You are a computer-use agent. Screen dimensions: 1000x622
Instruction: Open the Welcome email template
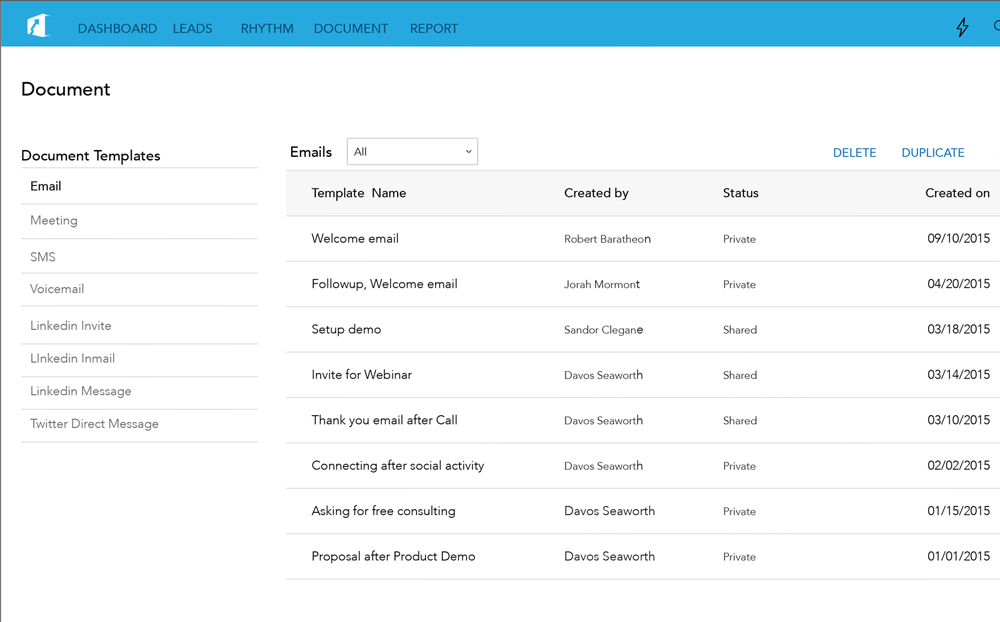pos(355,239)
